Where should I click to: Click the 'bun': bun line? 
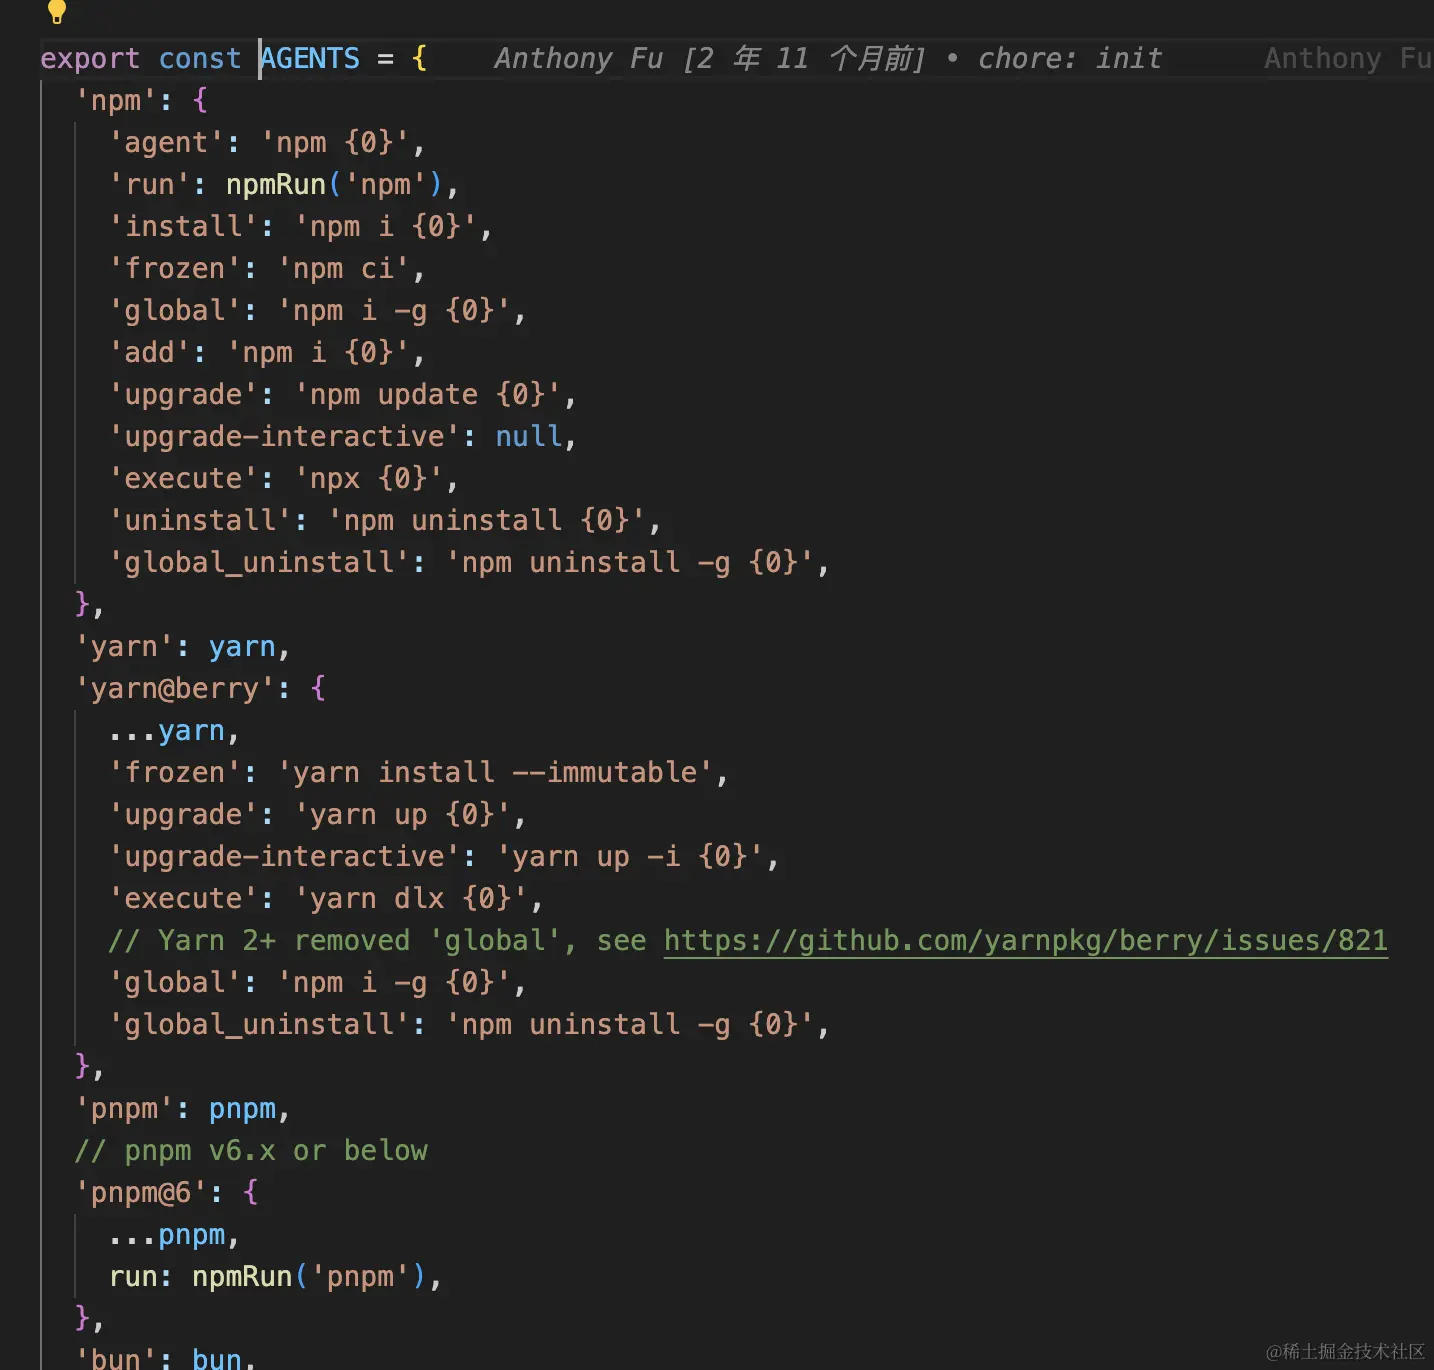(x=166, y=1358)
